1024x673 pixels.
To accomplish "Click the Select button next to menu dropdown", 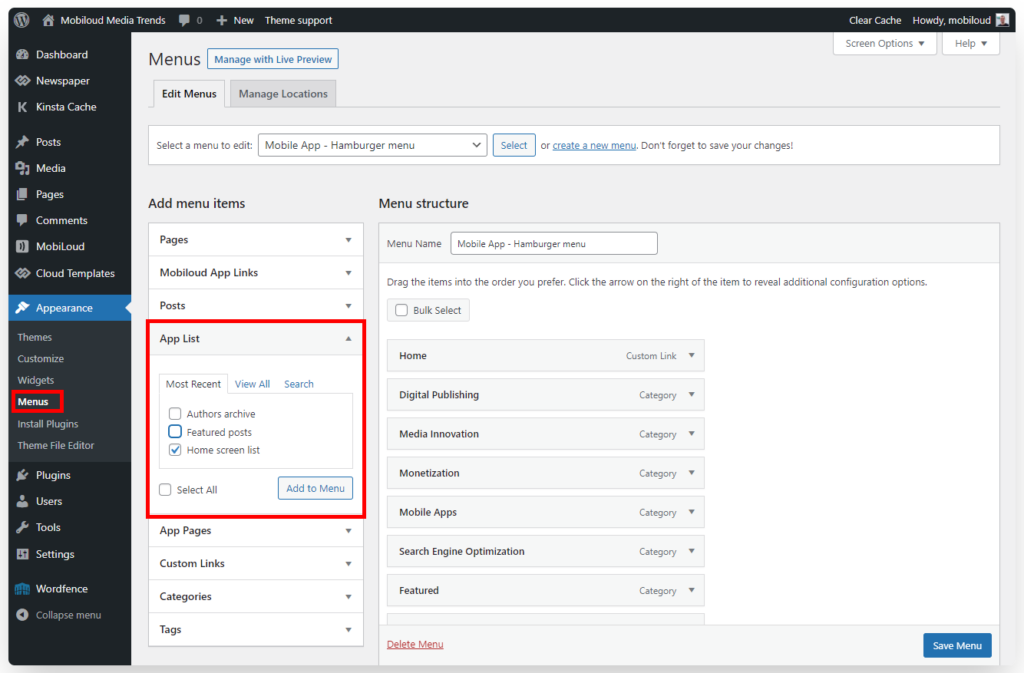I will 514,145.
